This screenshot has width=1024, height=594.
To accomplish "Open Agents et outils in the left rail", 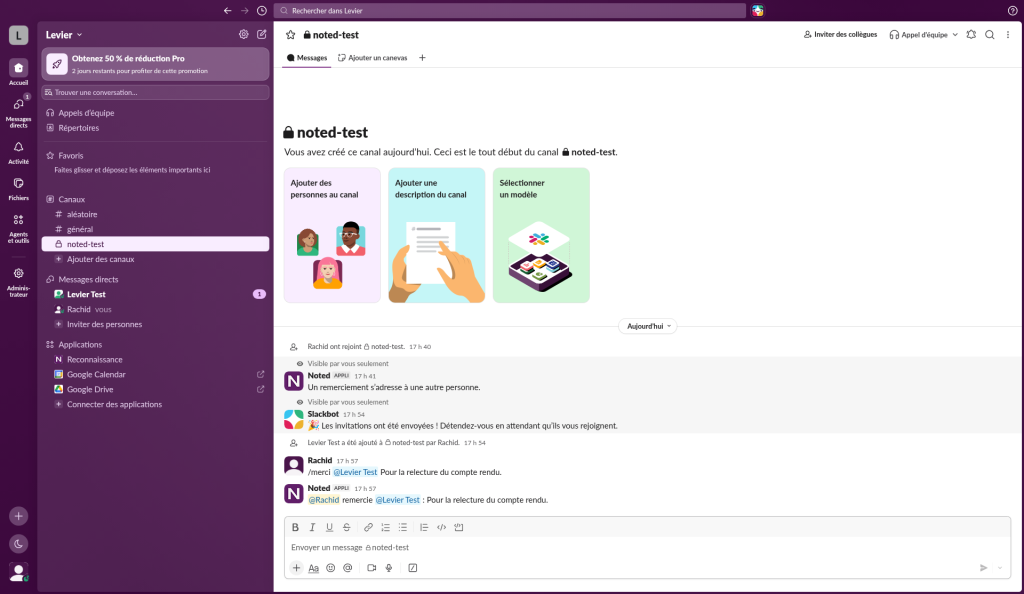I will coord(18,228).
